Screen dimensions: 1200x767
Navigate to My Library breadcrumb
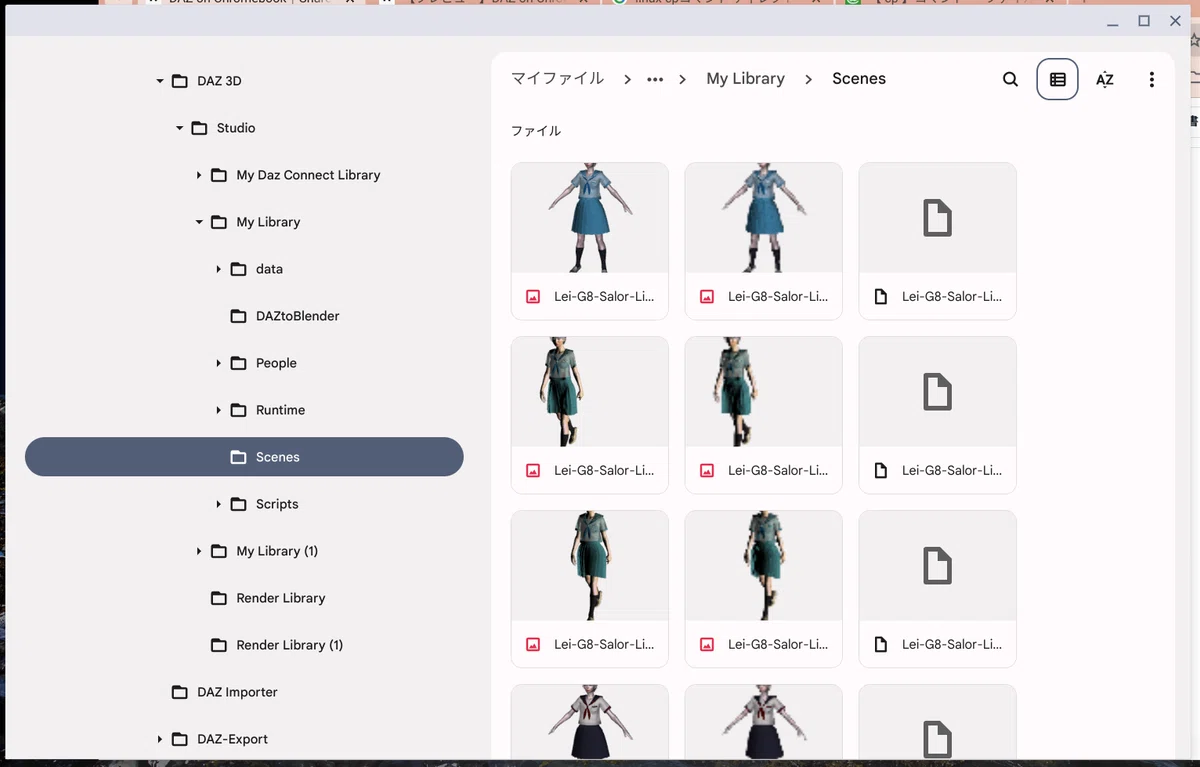745,79
